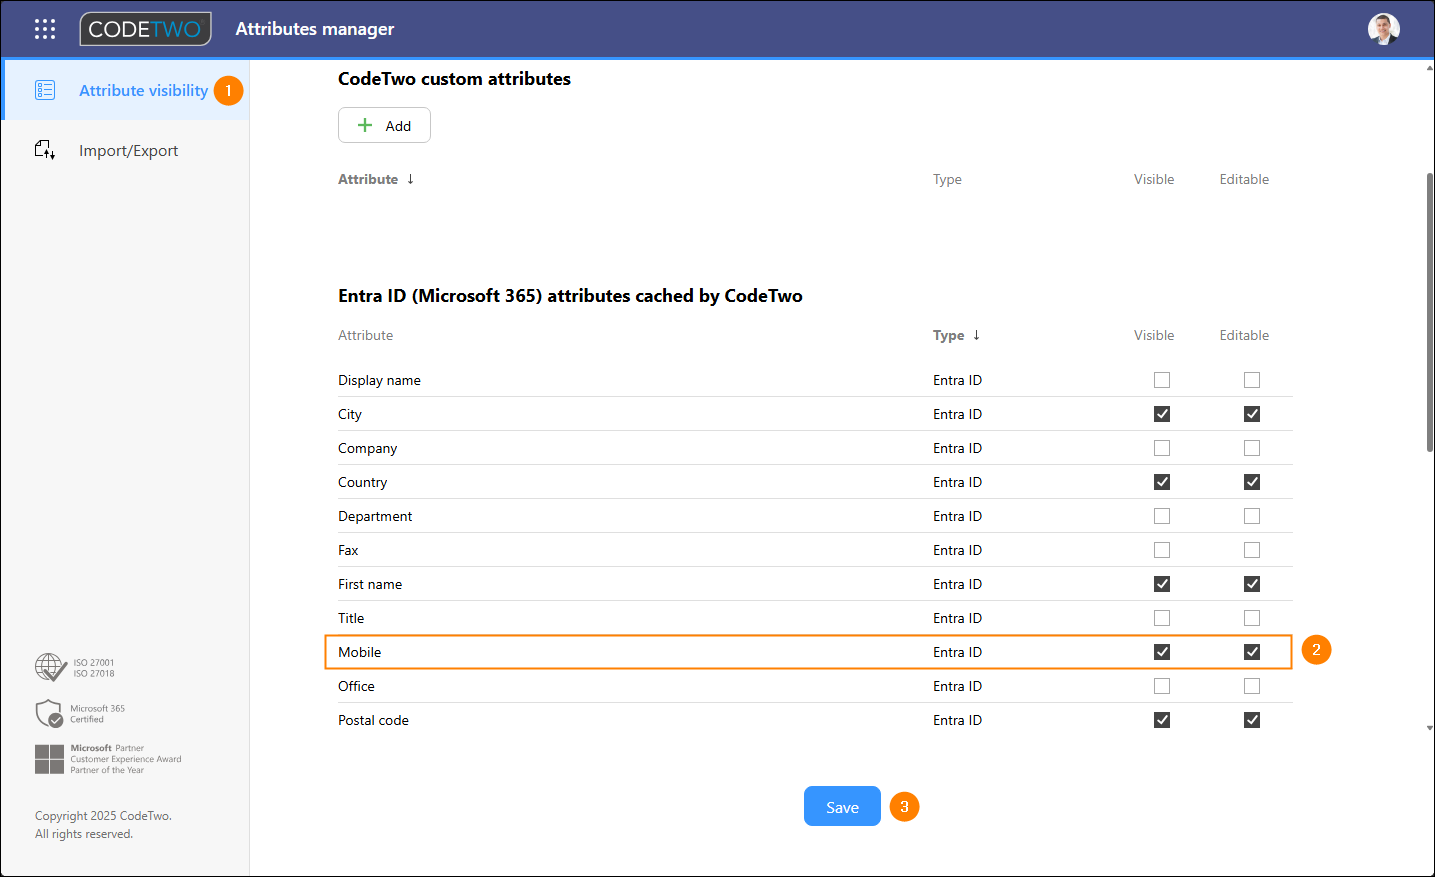Image resolution: width=1435 pixels, height=877 pixels.
Task: Enable the Visible checkbox for Display name
Action: [x=1161, y=380]
